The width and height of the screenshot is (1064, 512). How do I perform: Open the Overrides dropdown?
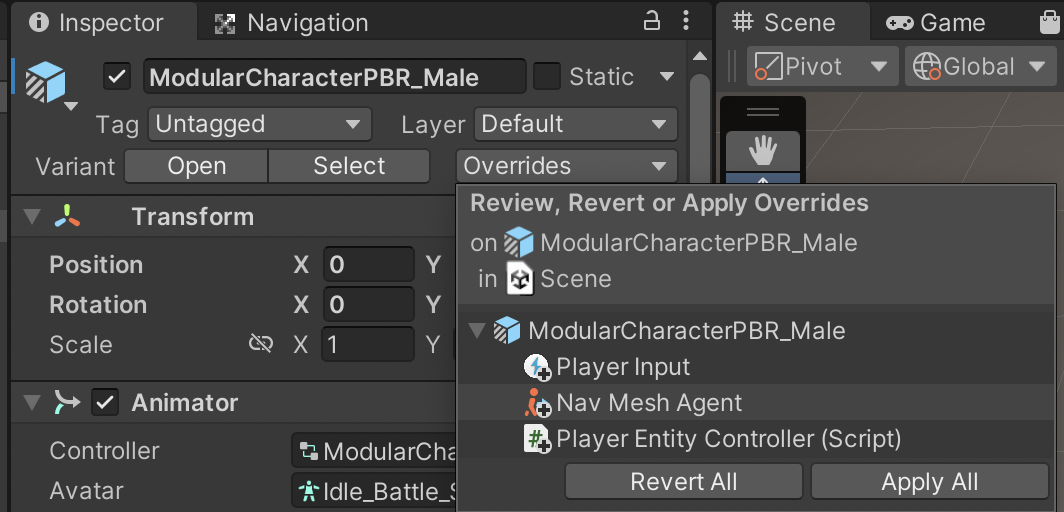567,166
